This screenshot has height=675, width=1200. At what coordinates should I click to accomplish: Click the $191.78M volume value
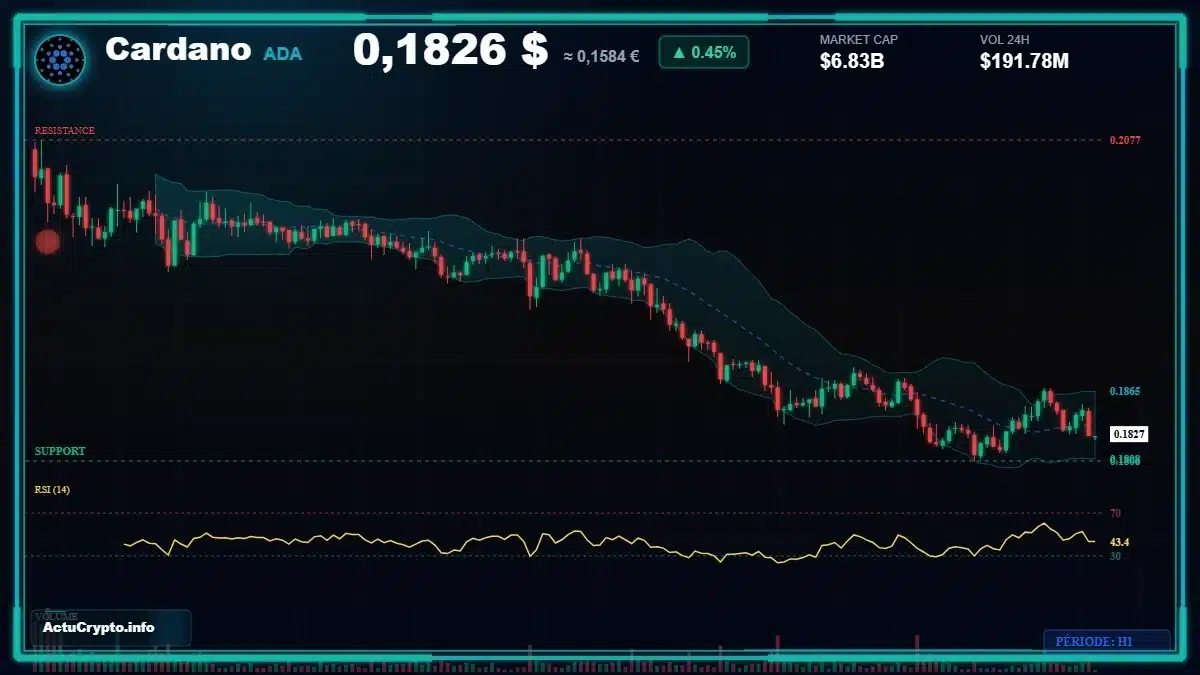coord(1024,61)
